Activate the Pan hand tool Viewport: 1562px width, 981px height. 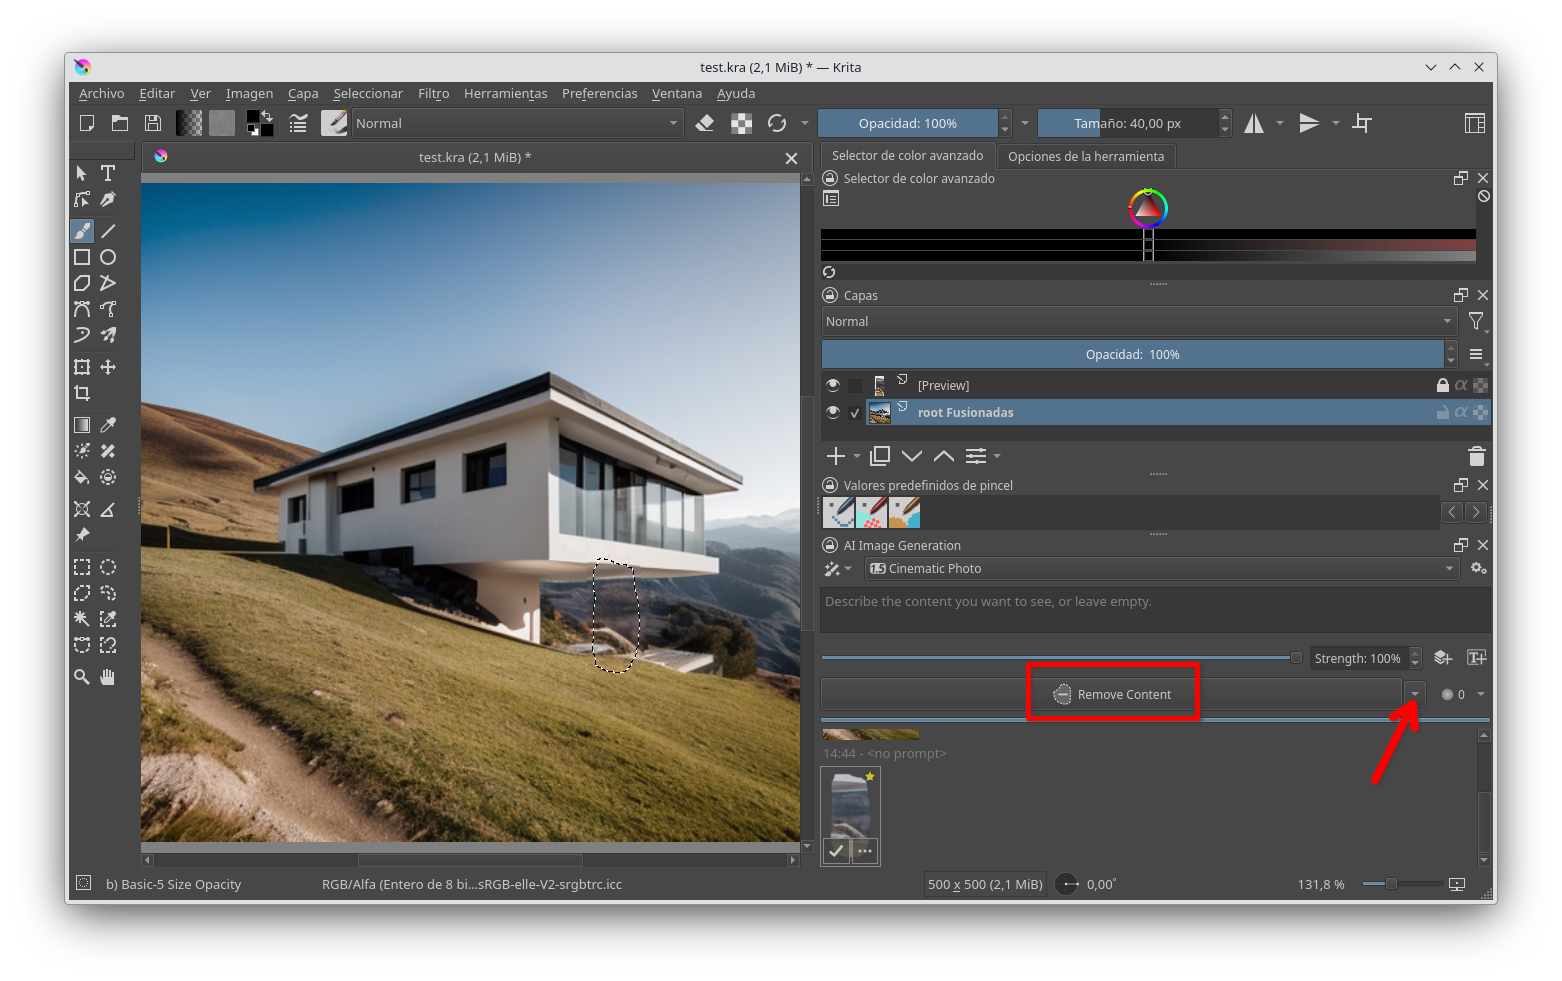click(108, 677)
